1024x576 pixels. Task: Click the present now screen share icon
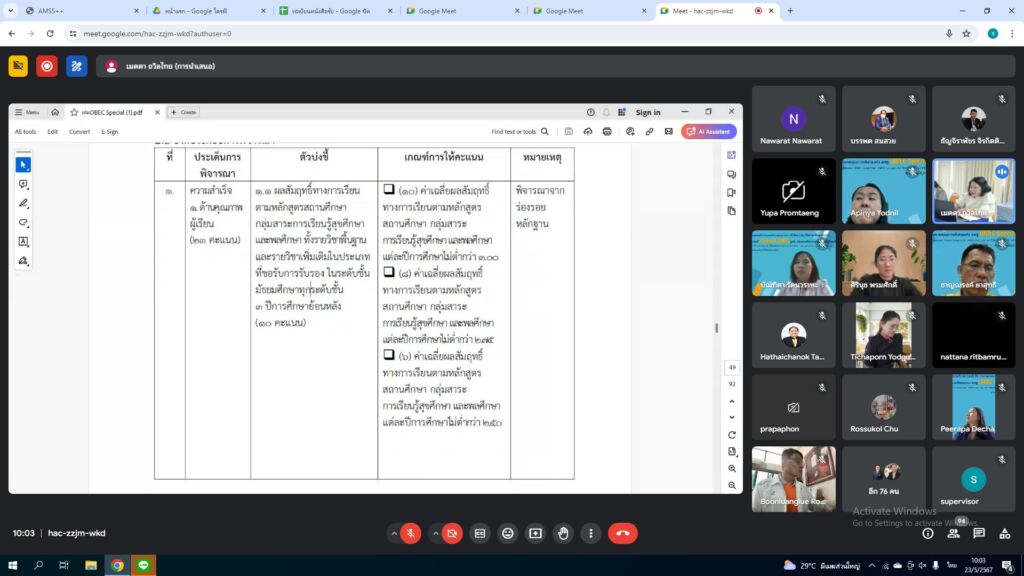click(535, 534)
